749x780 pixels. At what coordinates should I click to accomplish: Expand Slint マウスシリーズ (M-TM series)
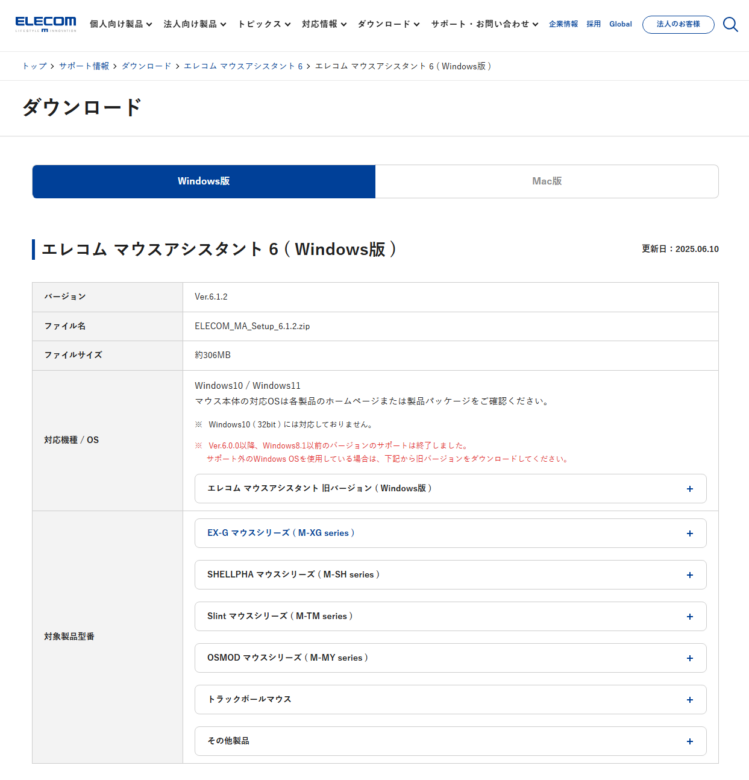click(x=450, y=616)
